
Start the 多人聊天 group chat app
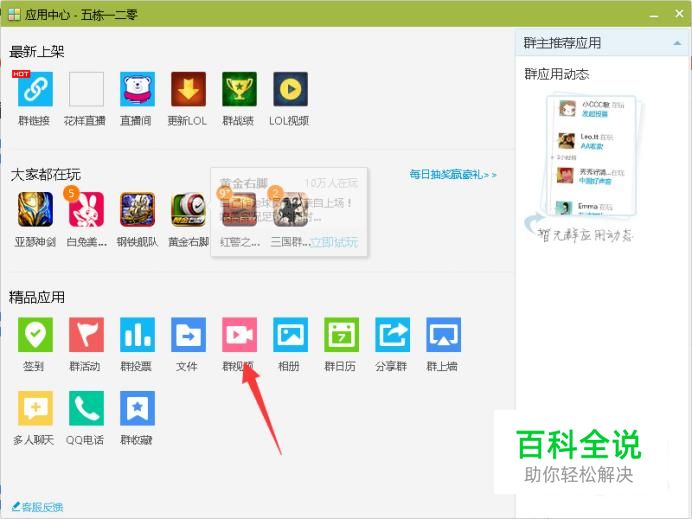click(x=35, y=408)
